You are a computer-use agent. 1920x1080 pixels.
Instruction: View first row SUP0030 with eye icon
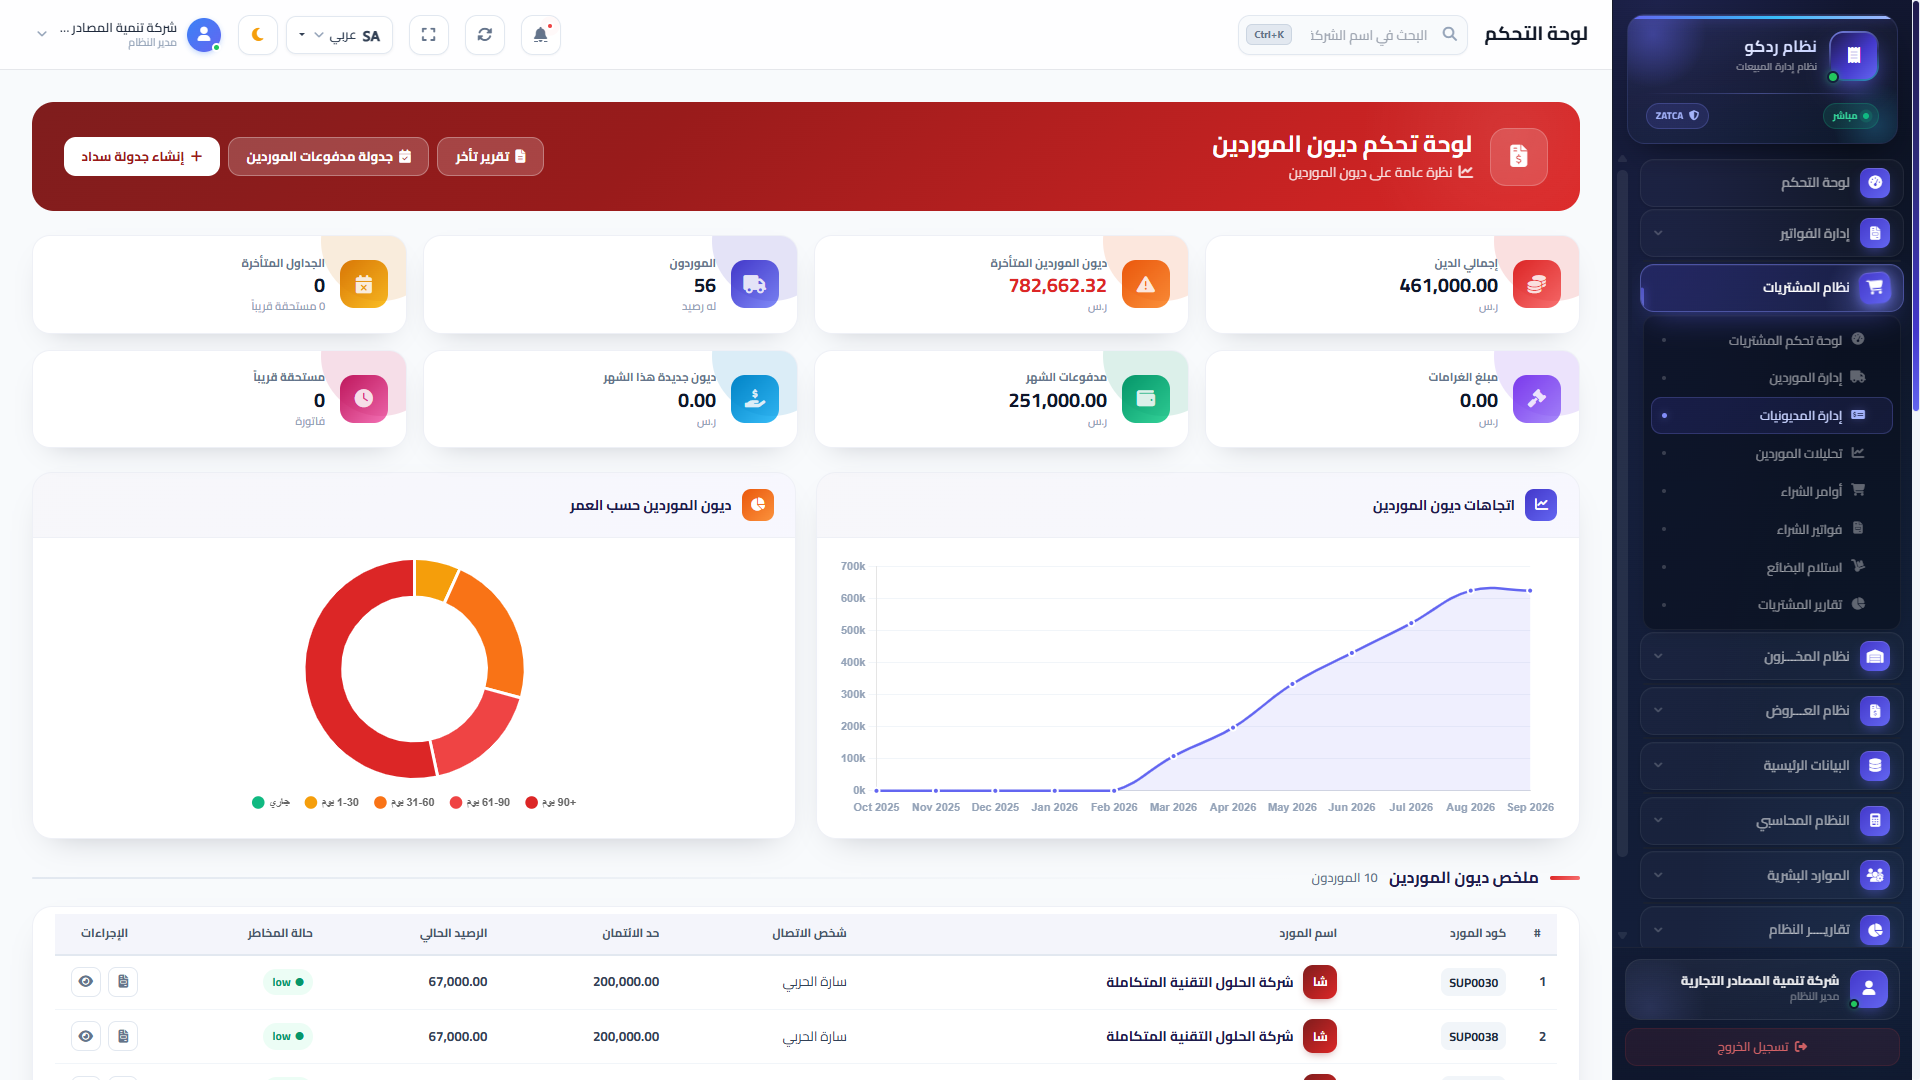86,982
